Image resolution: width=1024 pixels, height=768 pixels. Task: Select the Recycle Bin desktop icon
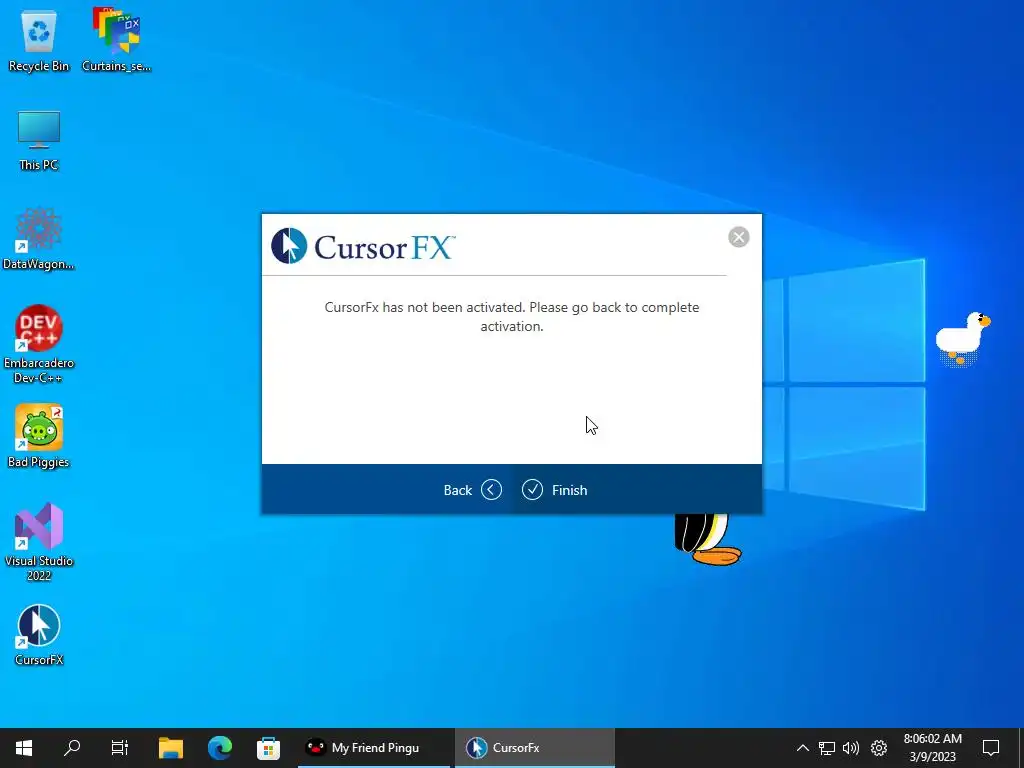click(x=39, y=41)
